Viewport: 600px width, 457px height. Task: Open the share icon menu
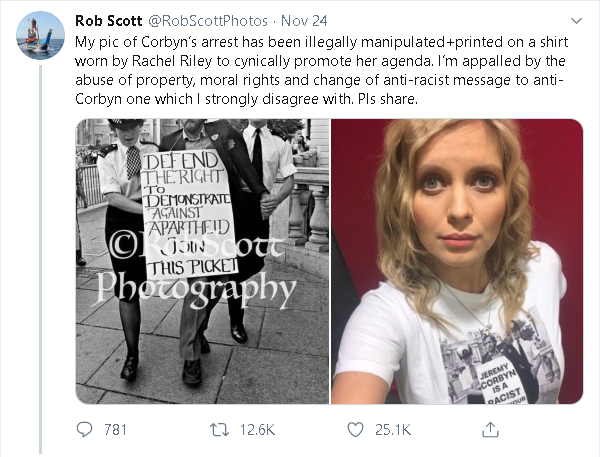pyautogui.click(x=490, y=430)
